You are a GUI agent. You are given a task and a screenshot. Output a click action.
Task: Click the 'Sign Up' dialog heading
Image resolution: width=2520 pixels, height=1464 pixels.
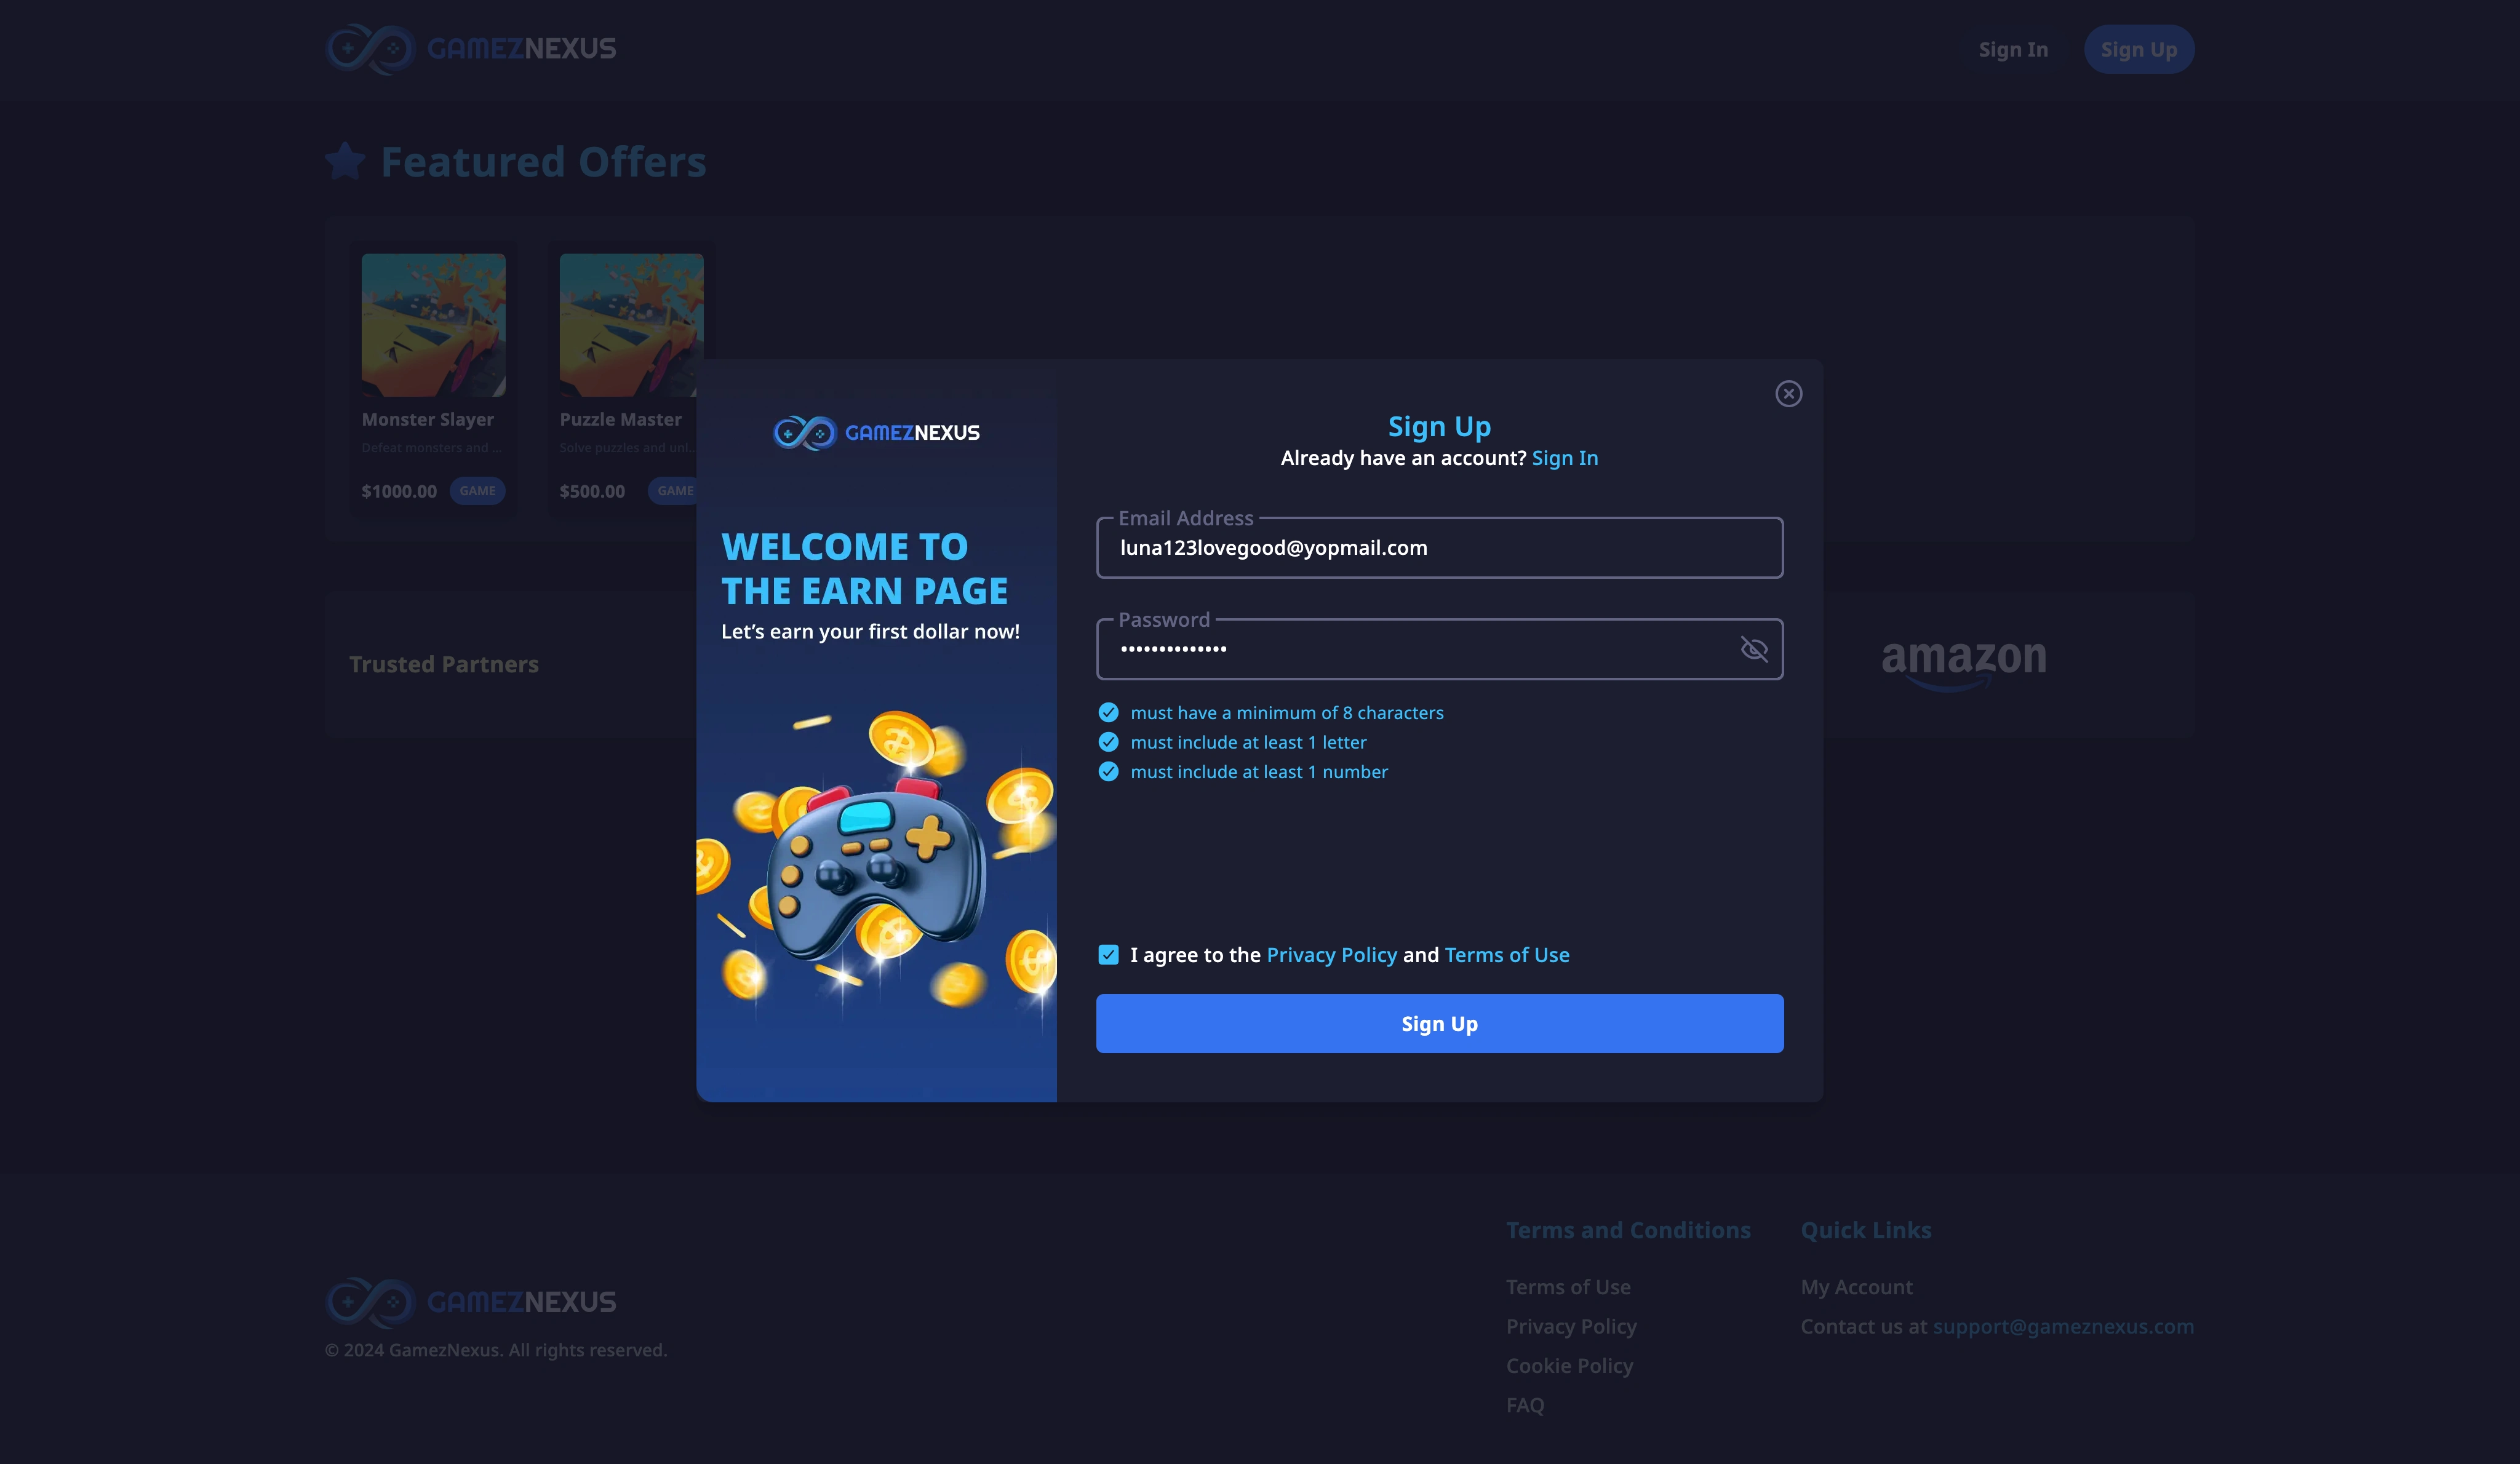tap(1439, 427)
